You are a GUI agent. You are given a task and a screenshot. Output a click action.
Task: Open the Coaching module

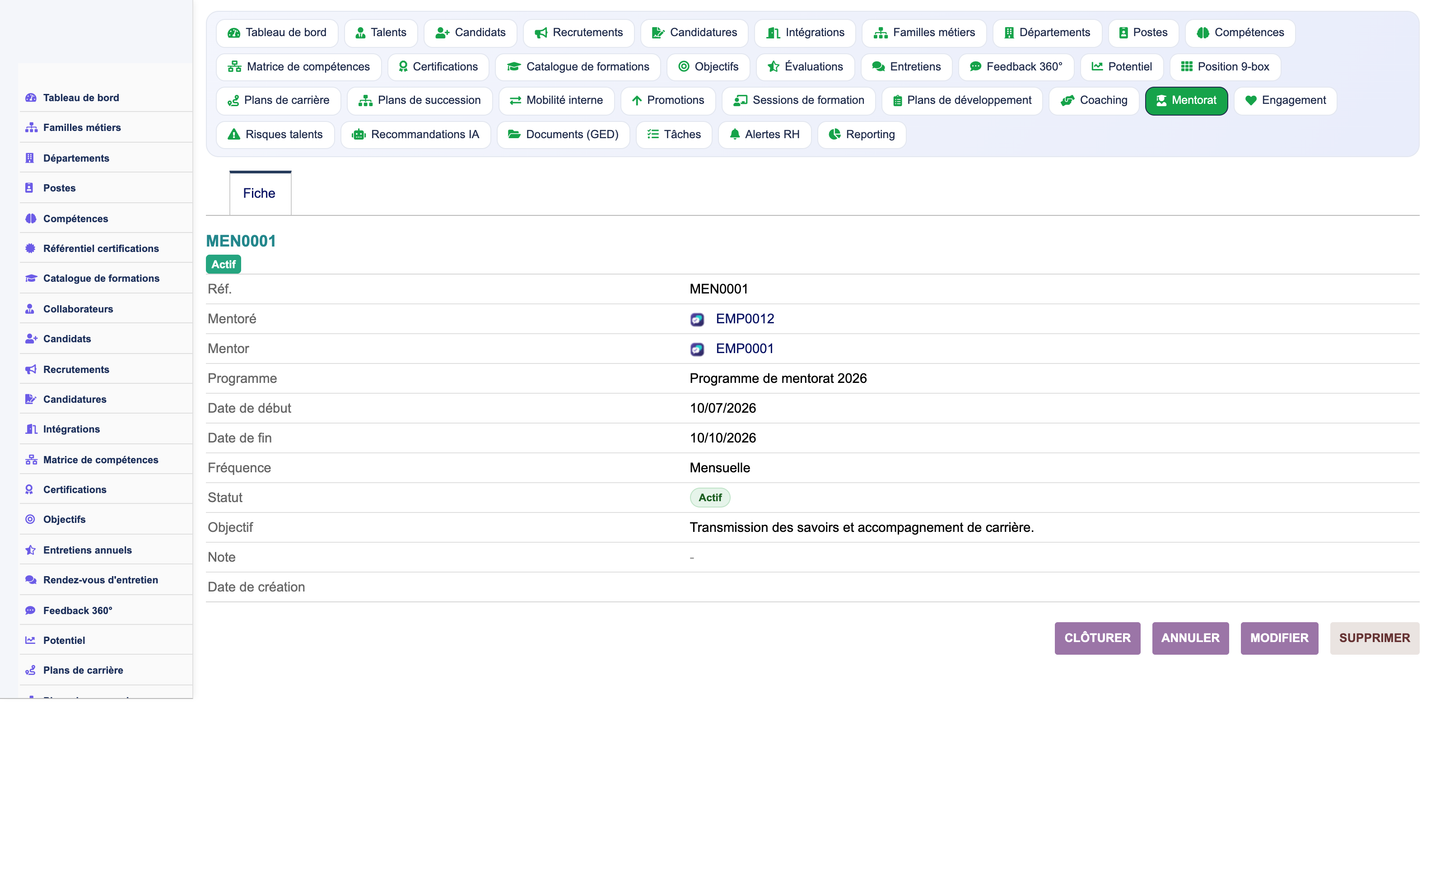(x=1094, y=101)
